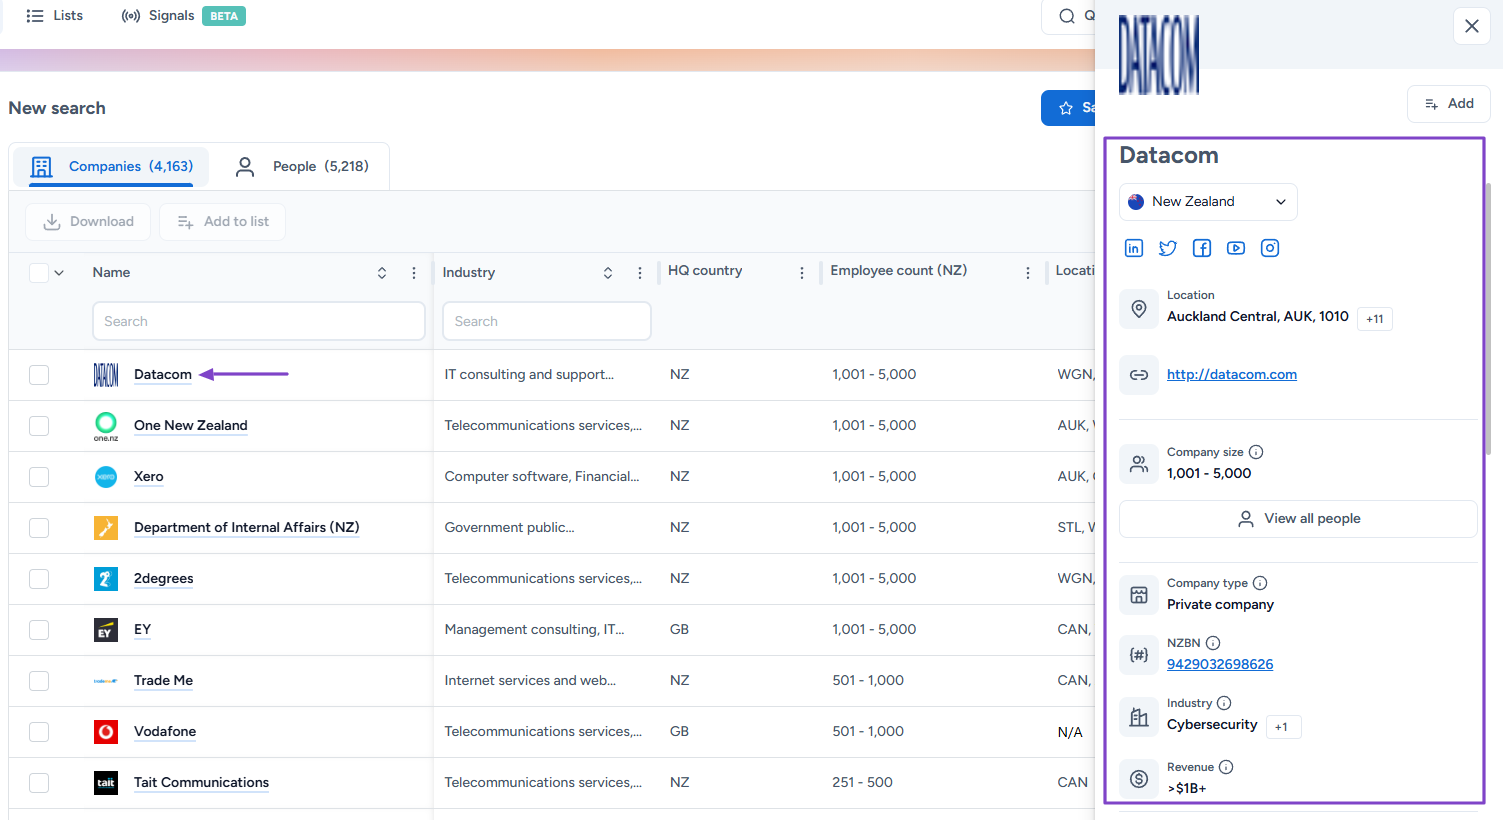
Task: Click the Xero logo icon
Action: [x=106, y=477]
